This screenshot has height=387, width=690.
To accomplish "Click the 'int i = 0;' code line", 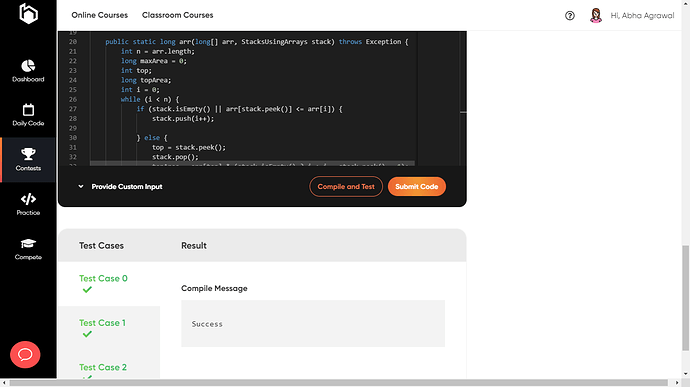I will coord(140,90).
